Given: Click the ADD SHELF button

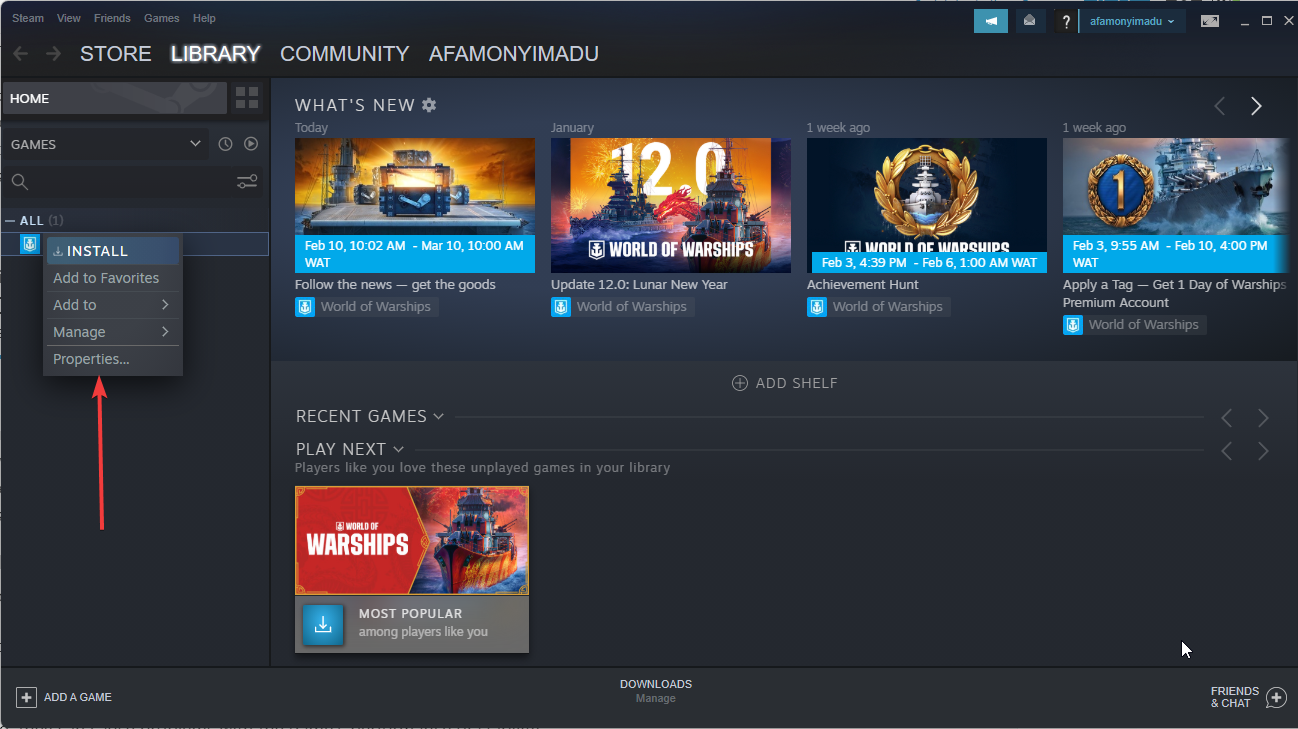Looking at the screenshot, I should click(x=785, y=383).
